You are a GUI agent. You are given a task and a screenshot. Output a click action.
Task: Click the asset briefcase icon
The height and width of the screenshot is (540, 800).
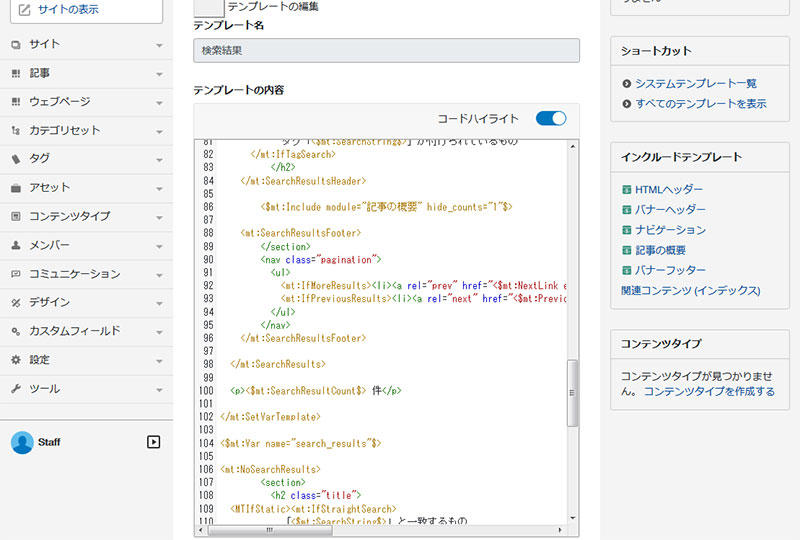point(16,188)
